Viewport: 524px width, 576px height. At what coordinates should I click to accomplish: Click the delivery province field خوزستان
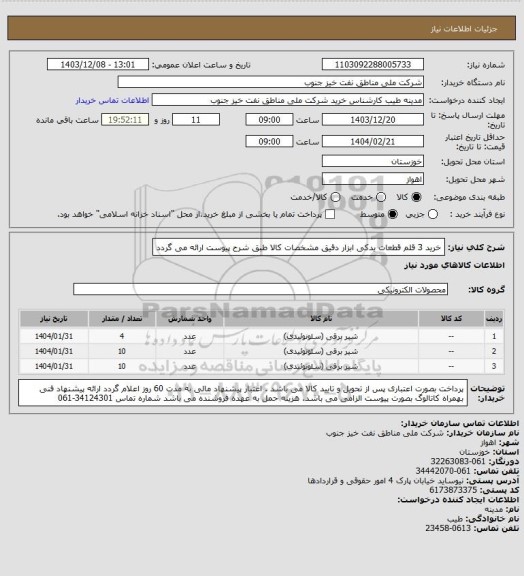(x=373, y=161)
